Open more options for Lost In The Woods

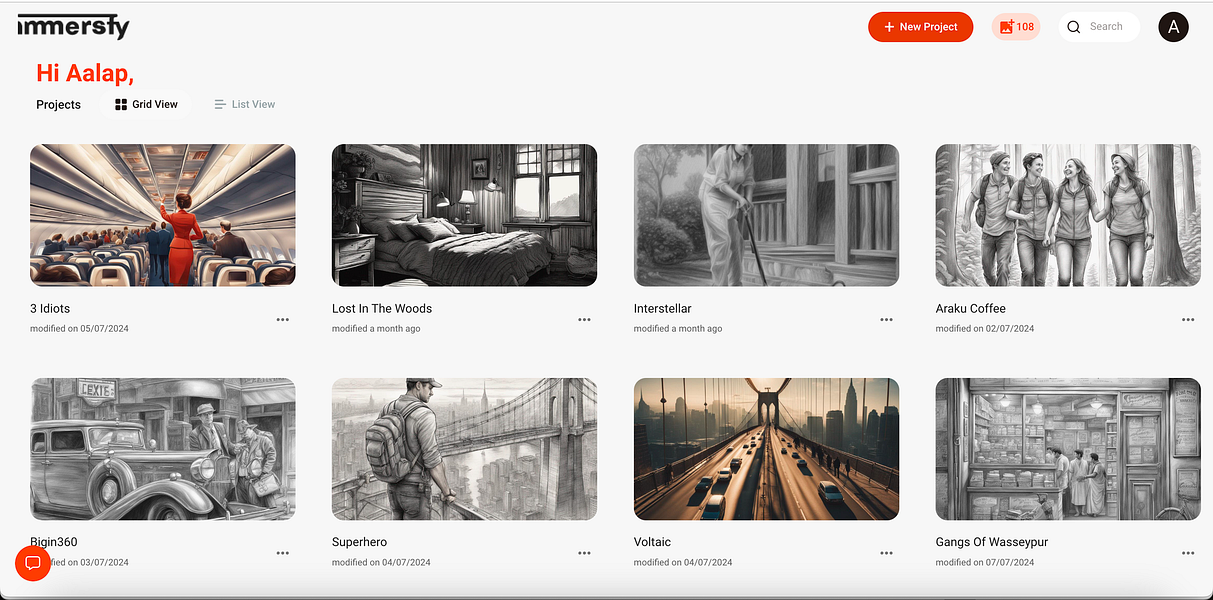tap(584, 320)
